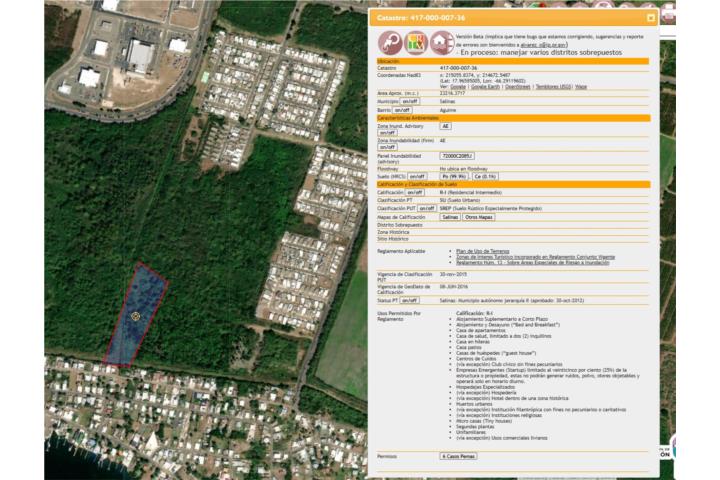Toggle Calificación layer on/off
Image resolution: width=720 pixels, height=480 pixels.
pos(415,192)
